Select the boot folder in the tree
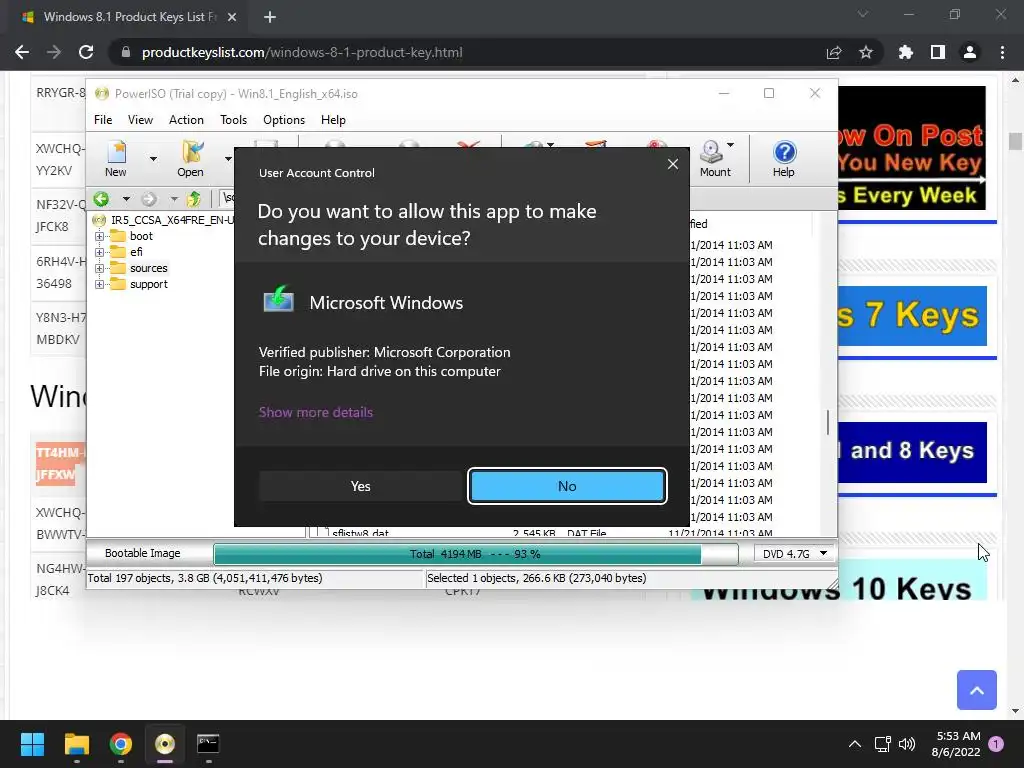The width and height of the screenshot is (1024, 768). (141, 236)
